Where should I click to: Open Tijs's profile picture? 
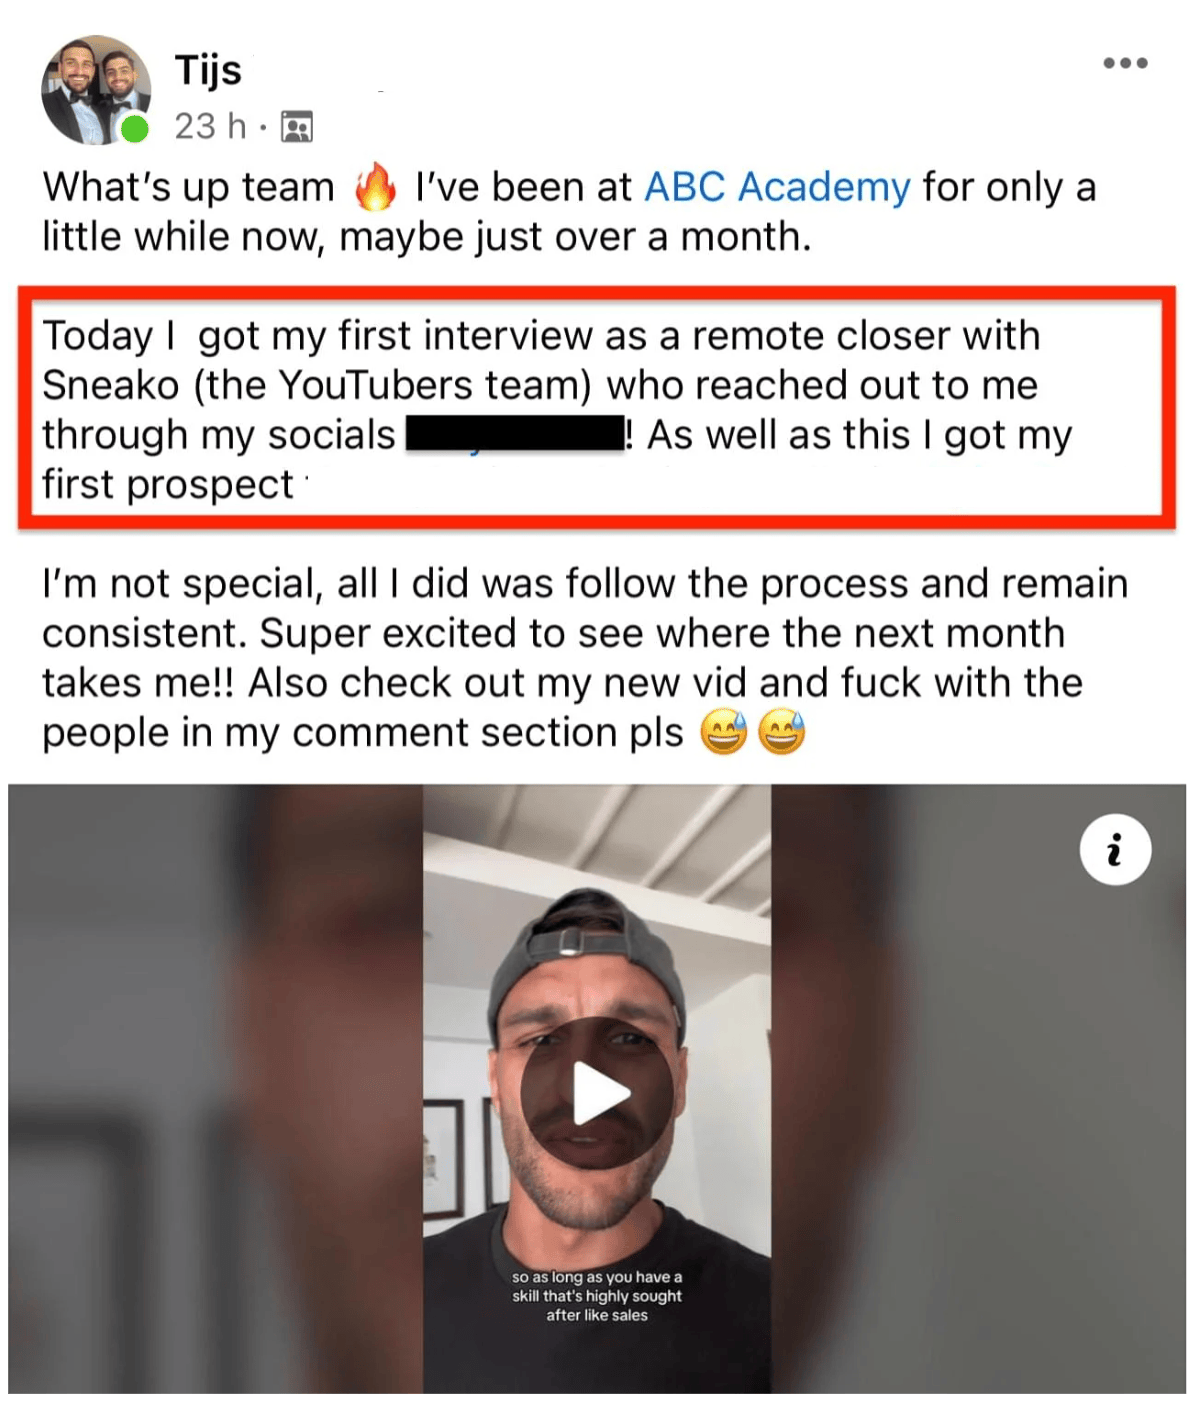point(95,90)
